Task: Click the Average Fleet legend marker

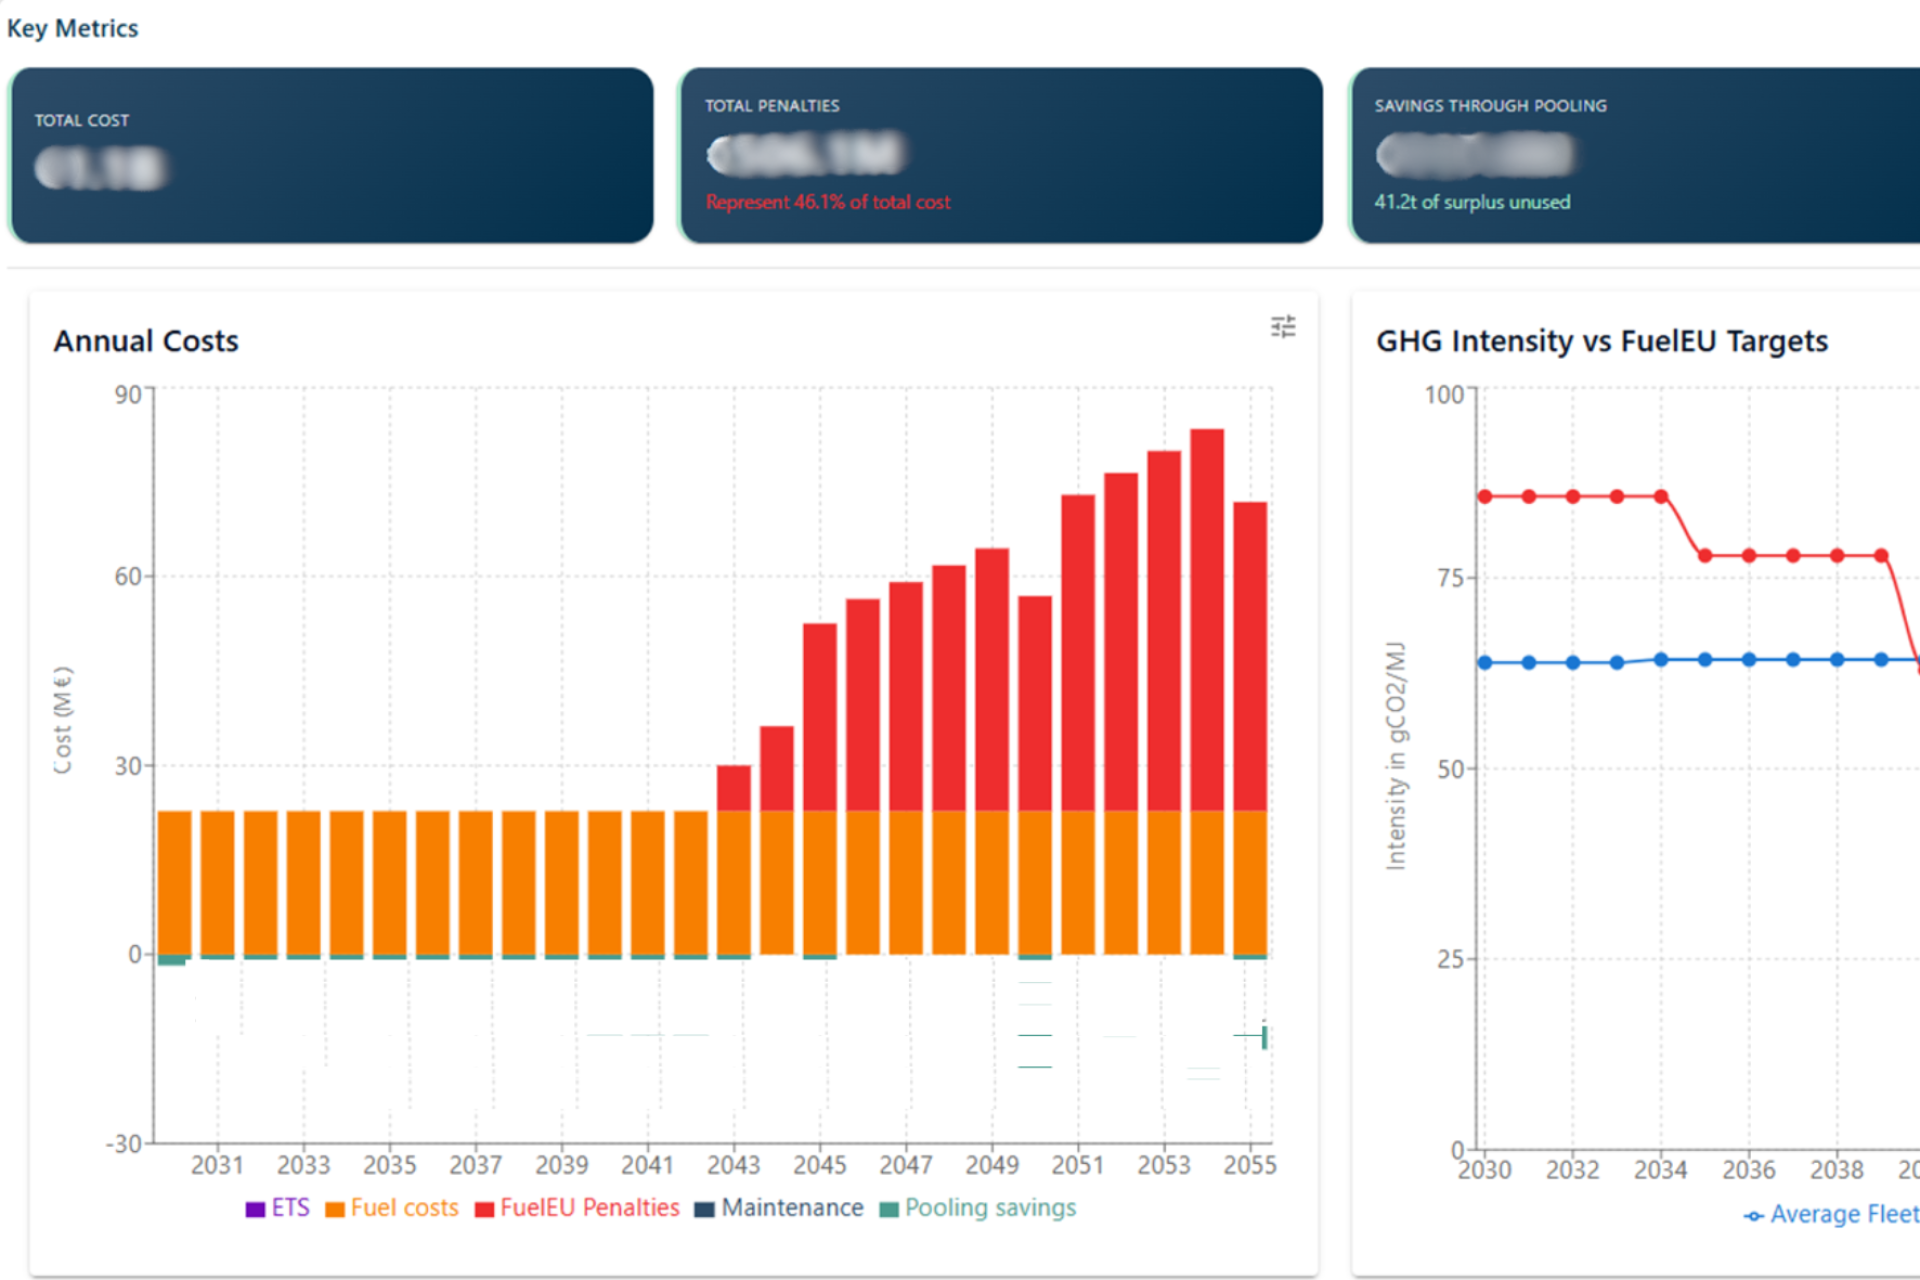Action: pos(1754,1216)
